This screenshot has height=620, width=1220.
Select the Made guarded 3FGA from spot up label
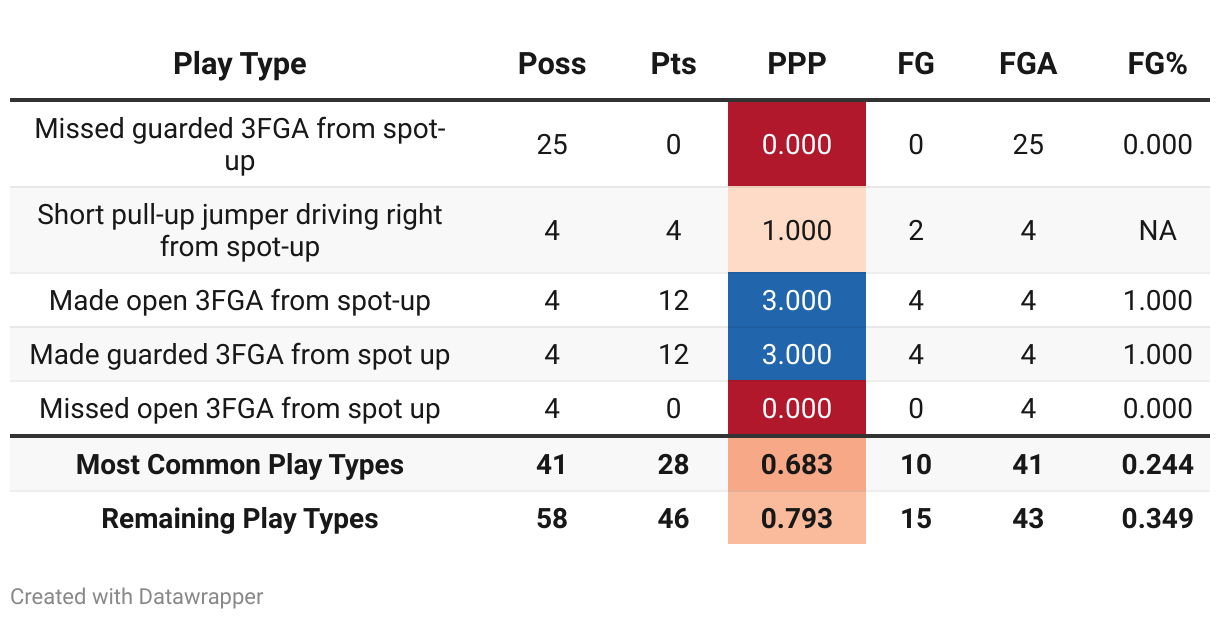point(240,354)
